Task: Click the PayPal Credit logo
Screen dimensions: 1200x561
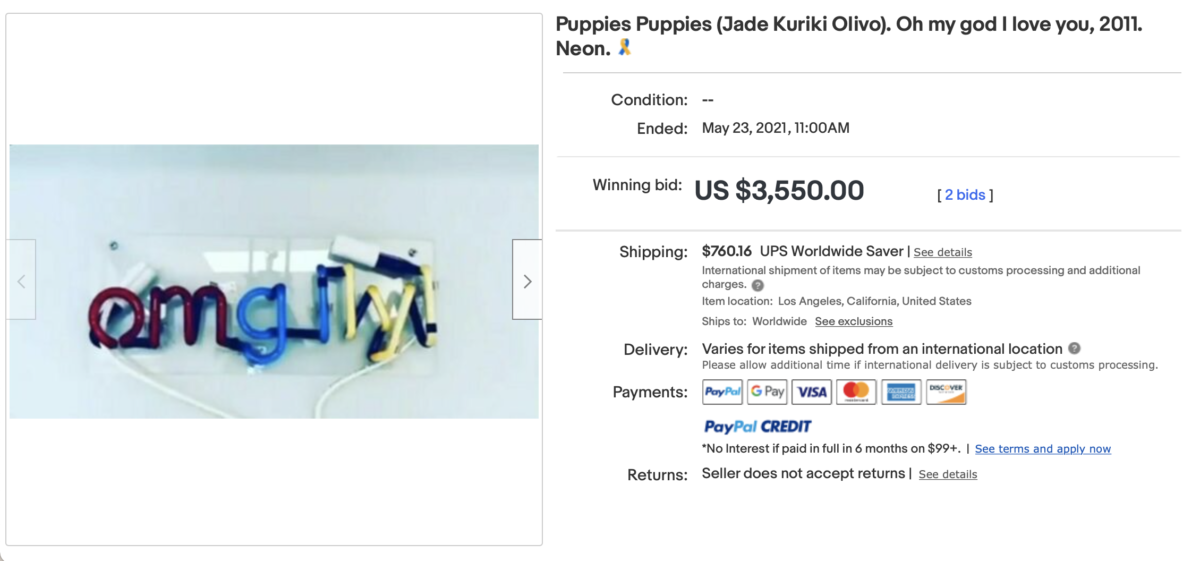Action: pyautogui.click(x=757, y=427)
